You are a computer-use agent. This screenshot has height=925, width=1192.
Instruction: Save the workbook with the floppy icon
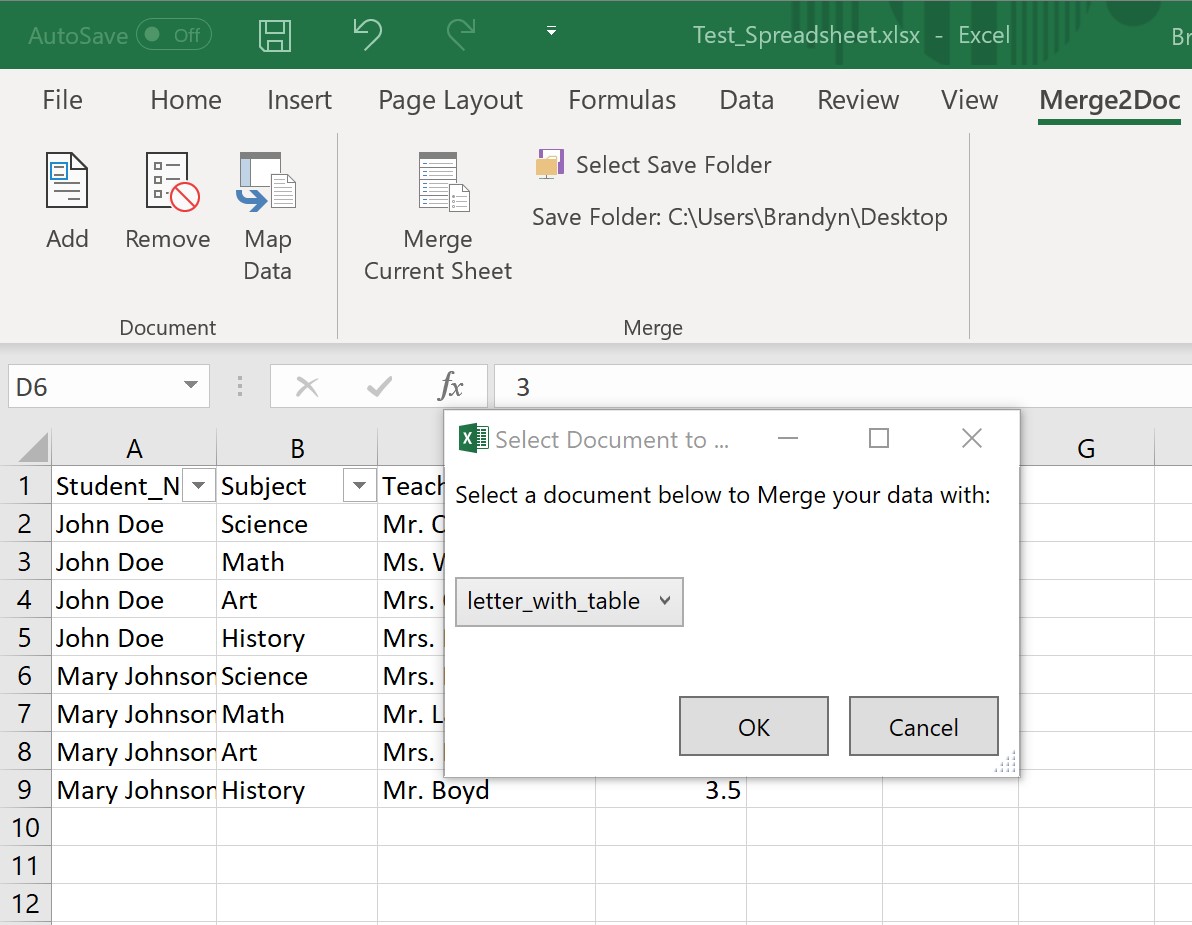click(274, 35)
